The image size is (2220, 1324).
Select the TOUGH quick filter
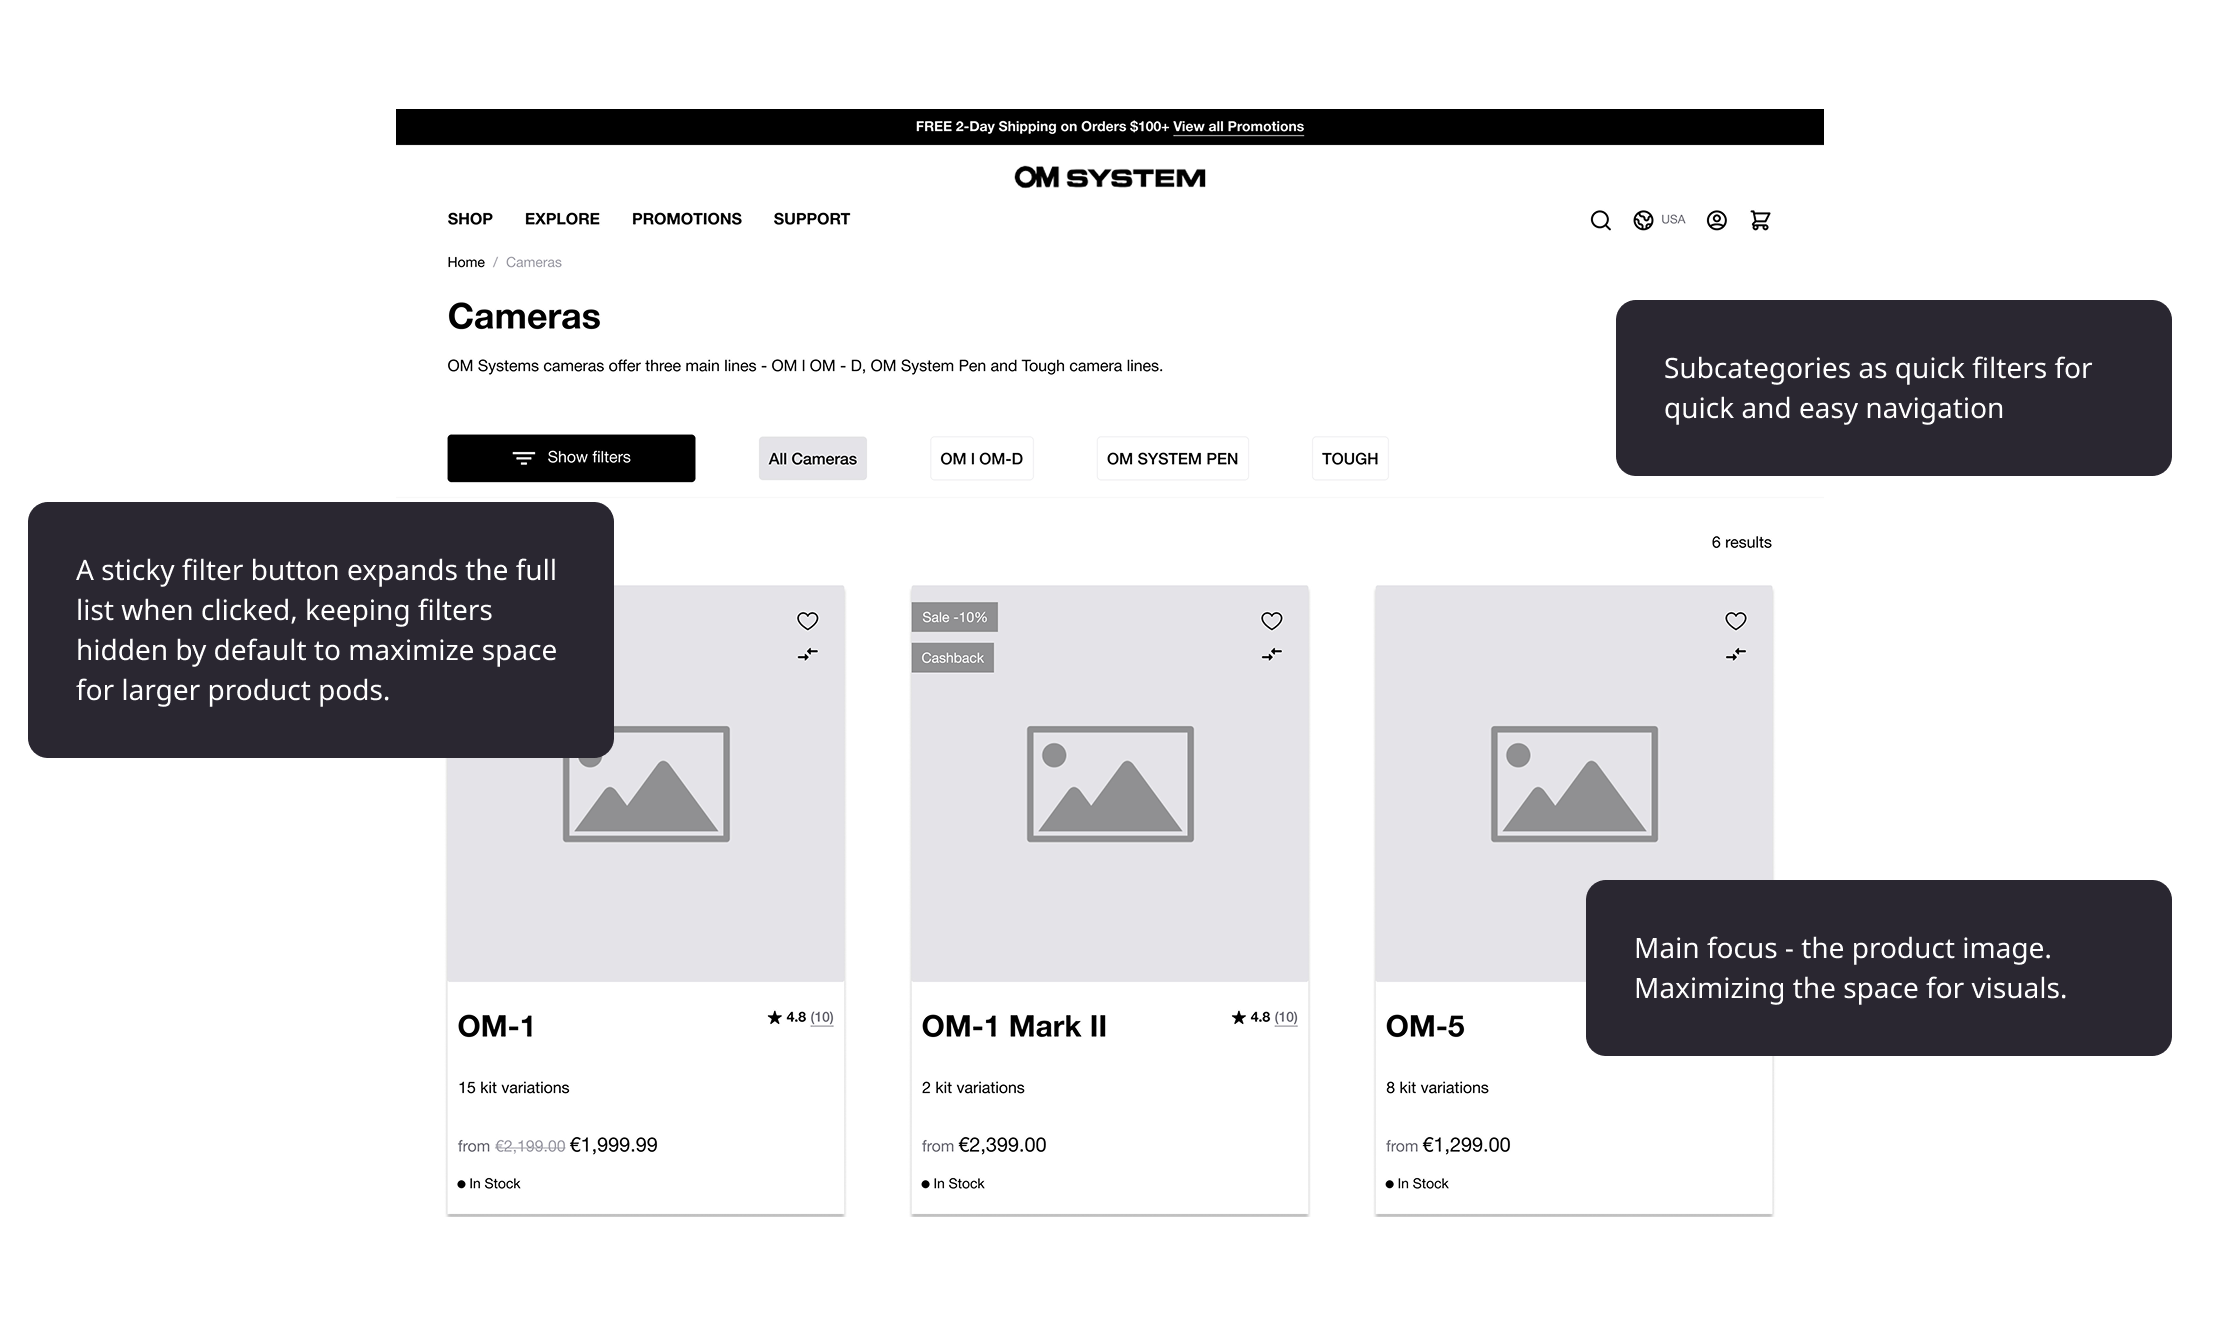click(1349, 459)
